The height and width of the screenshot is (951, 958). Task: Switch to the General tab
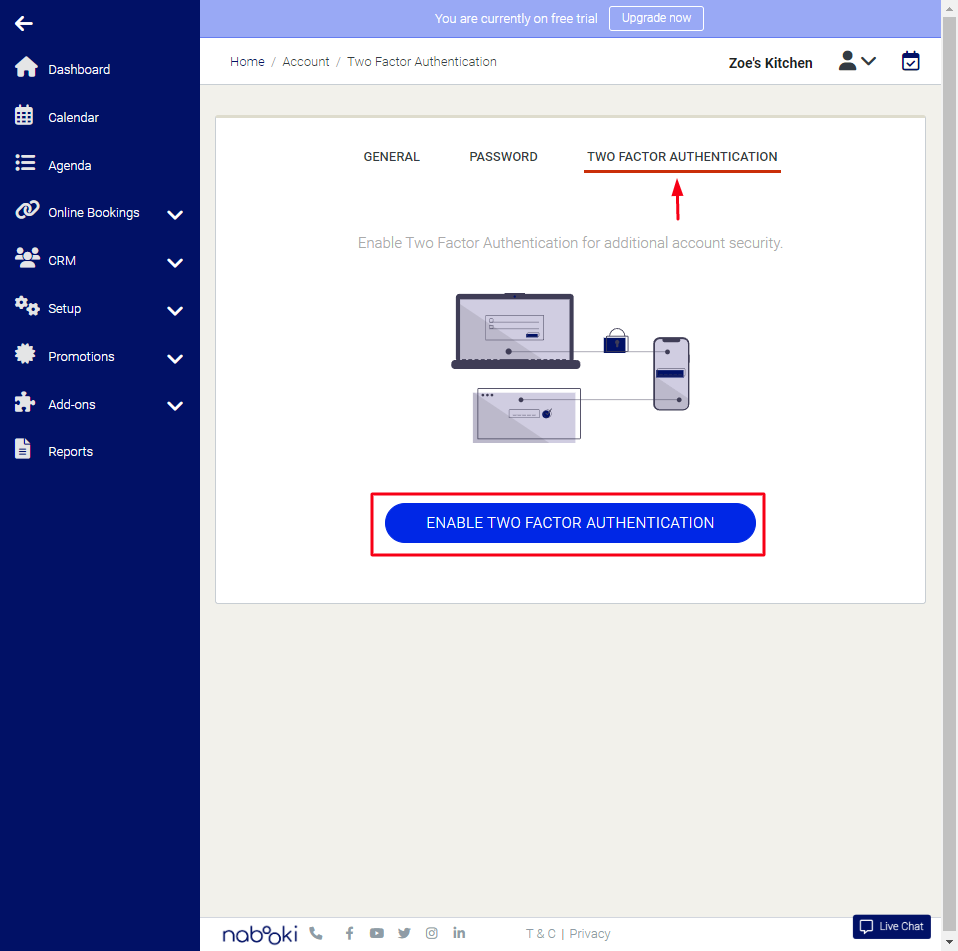click(x=392, y=157)
